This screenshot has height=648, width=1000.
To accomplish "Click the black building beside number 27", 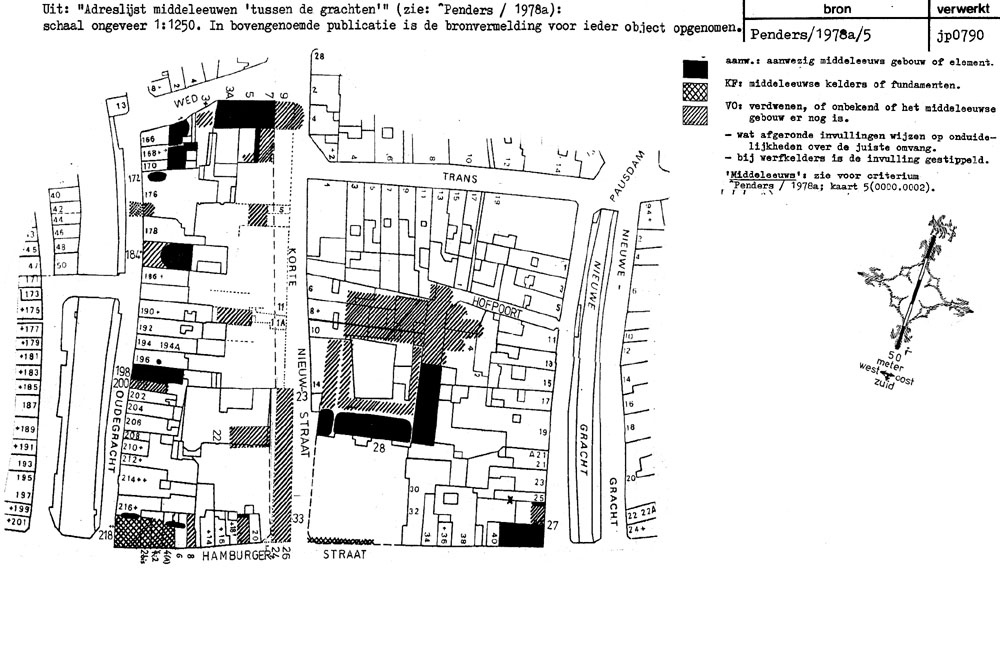I will coord(520,534).
